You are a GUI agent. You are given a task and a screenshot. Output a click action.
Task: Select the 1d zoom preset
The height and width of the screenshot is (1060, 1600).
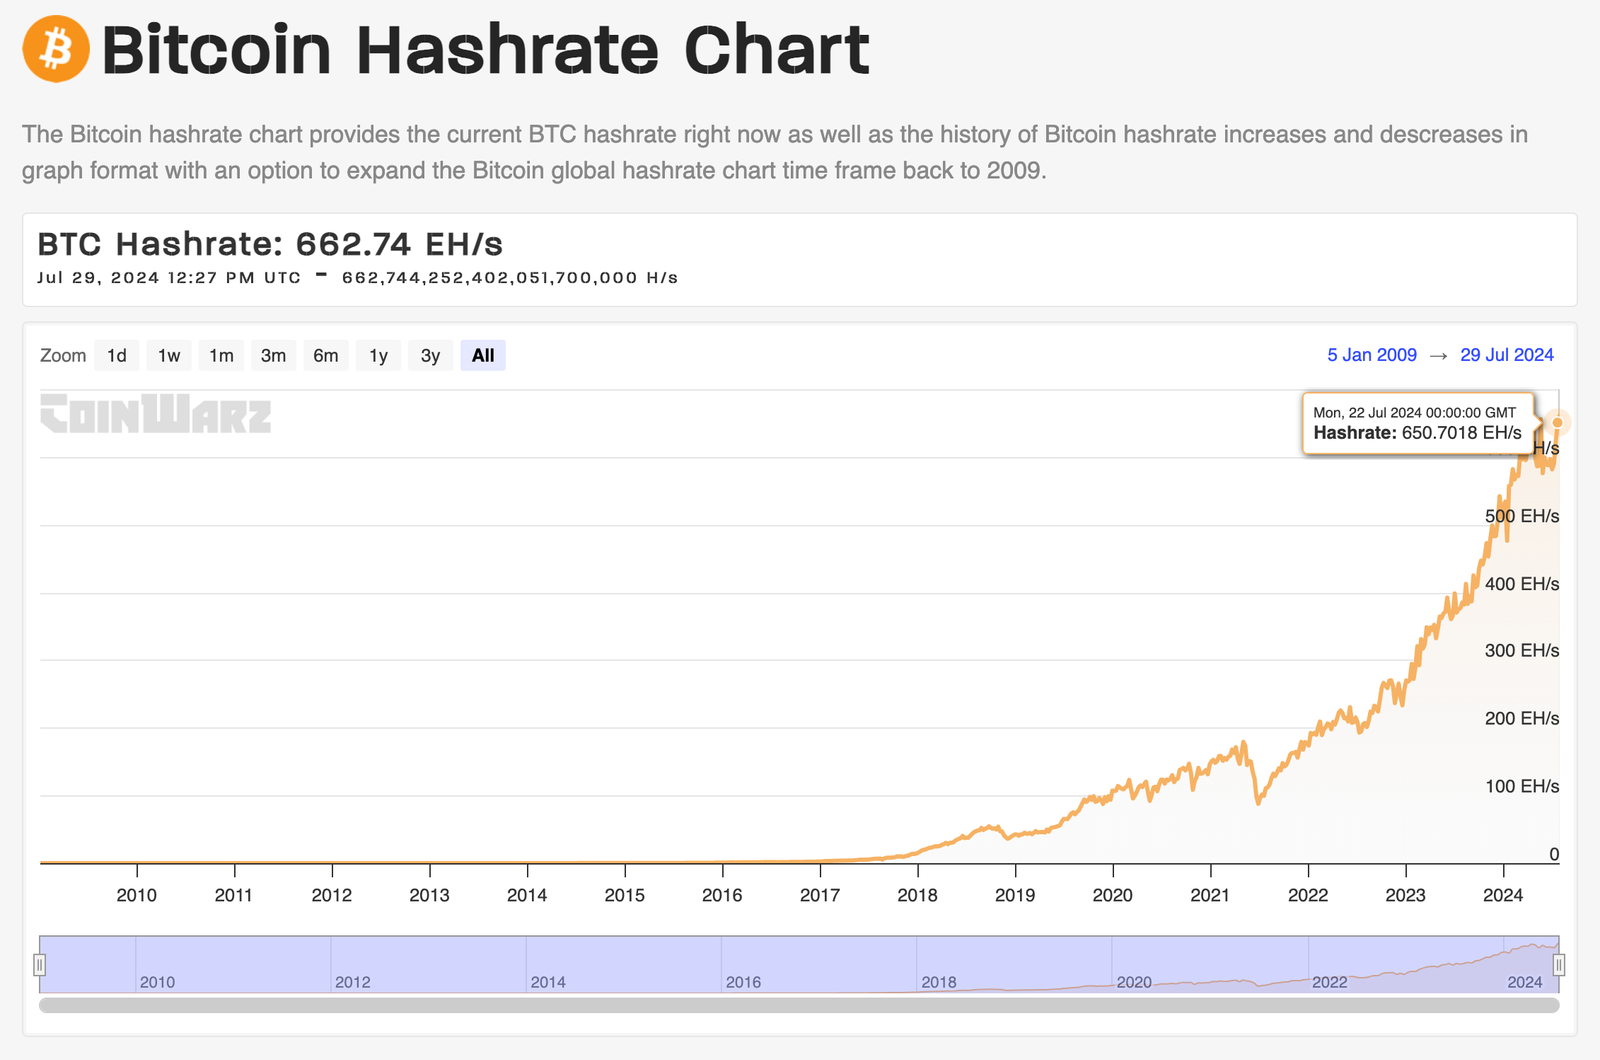[116, 355]
